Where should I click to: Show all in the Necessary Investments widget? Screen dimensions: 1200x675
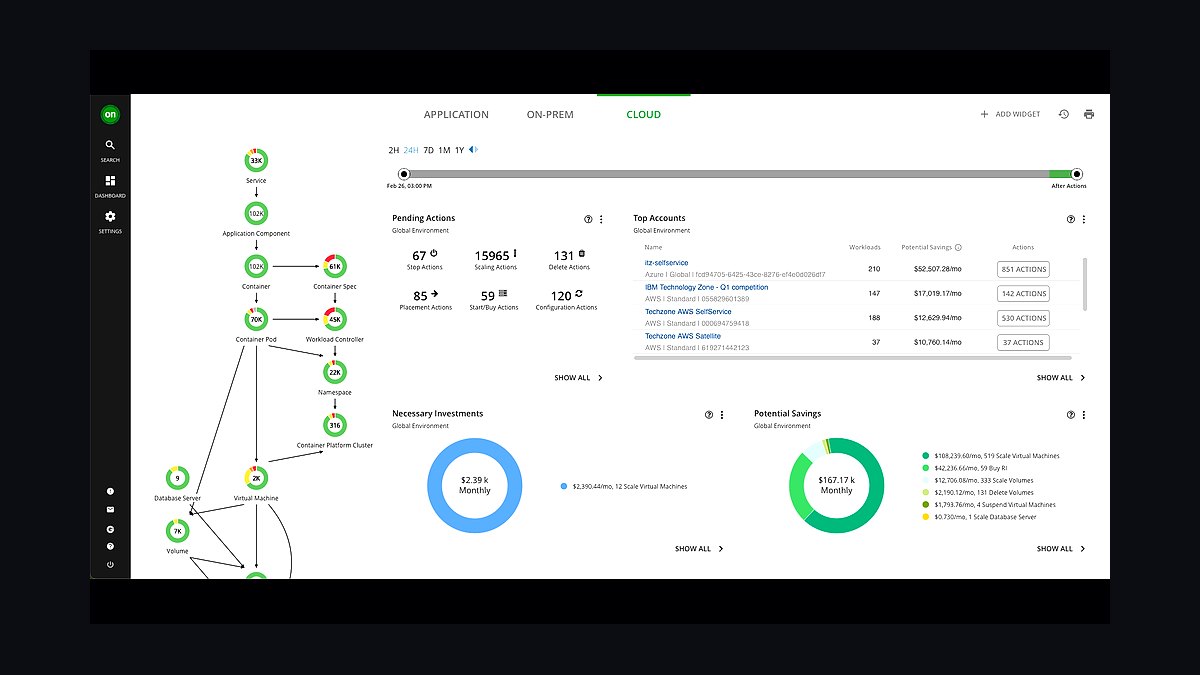(699, 549)
